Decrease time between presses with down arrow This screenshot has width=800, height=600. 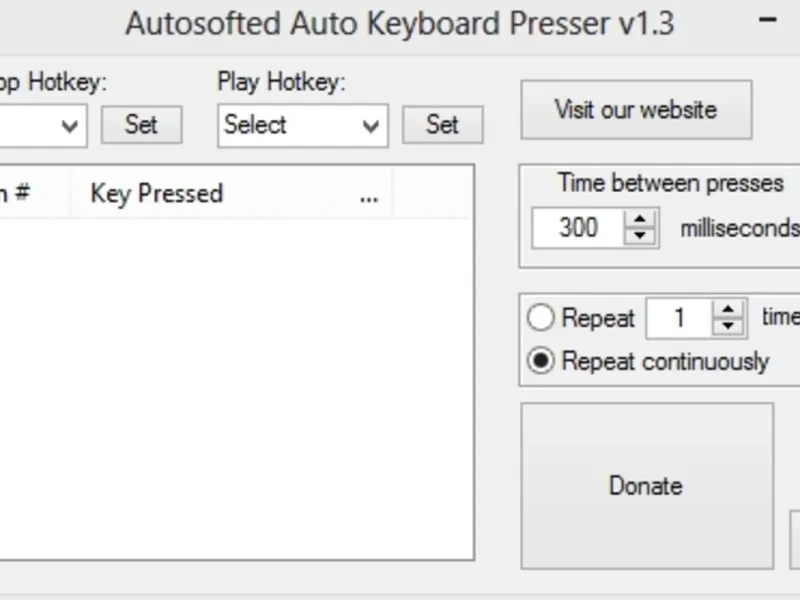pyautogui.click(x=640, y=237)
